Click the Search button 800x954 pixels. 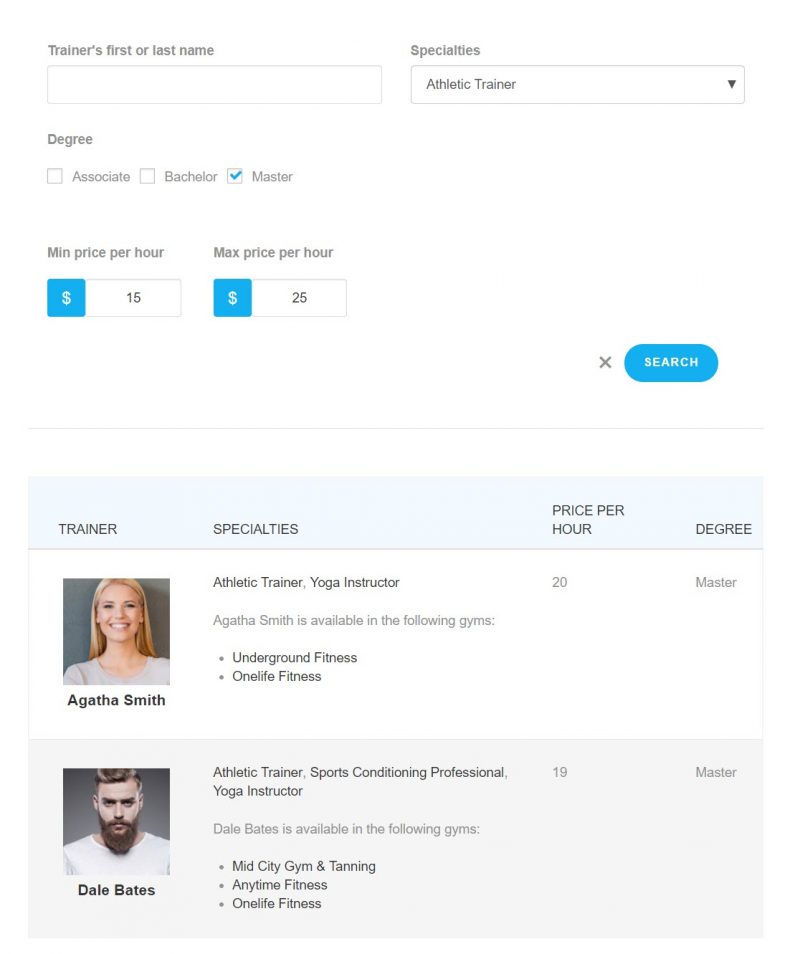coord(671,363)
